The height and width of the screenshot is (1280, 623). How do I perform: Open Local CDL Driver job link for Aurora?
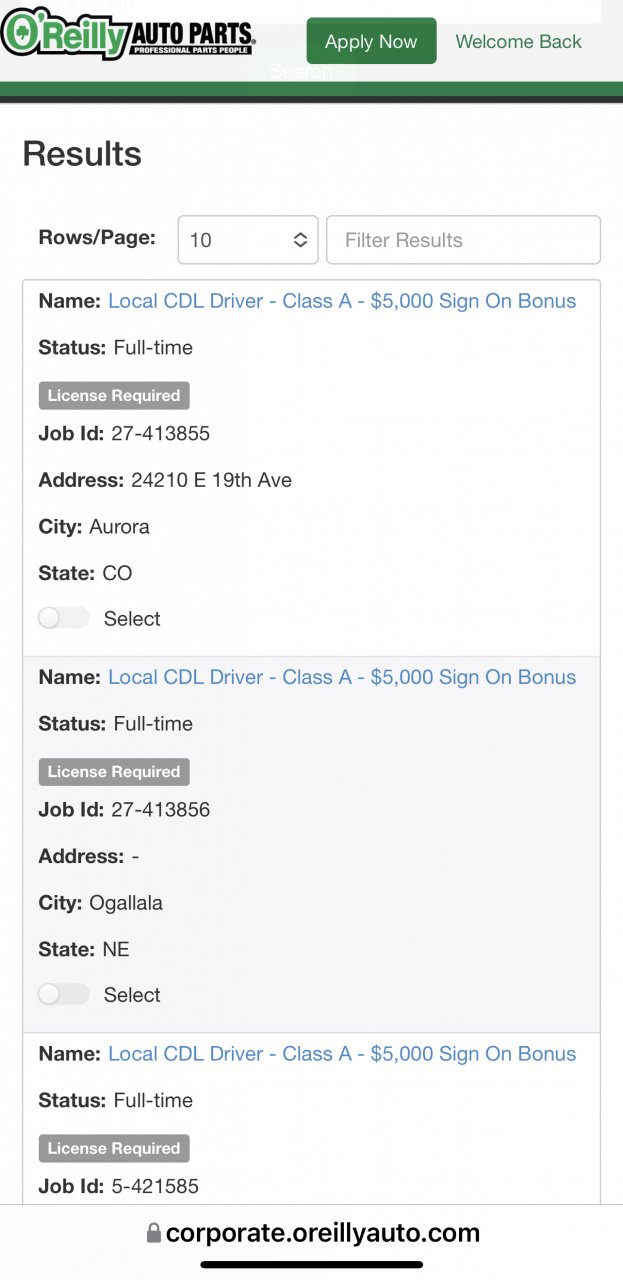pyautogui.click(x=342, y=301)
